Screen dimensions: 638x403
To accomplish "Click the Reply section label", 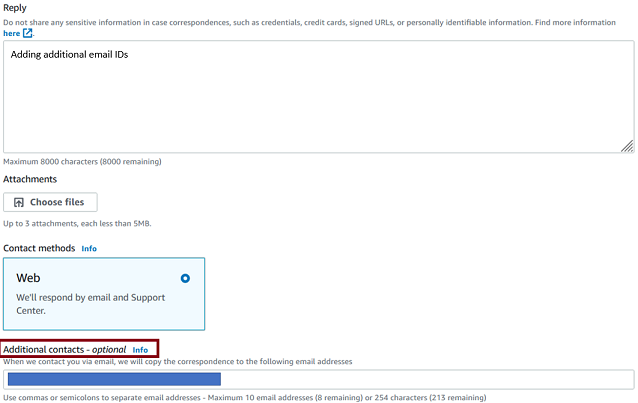I will pyautogui.click(x=15, y=7).
